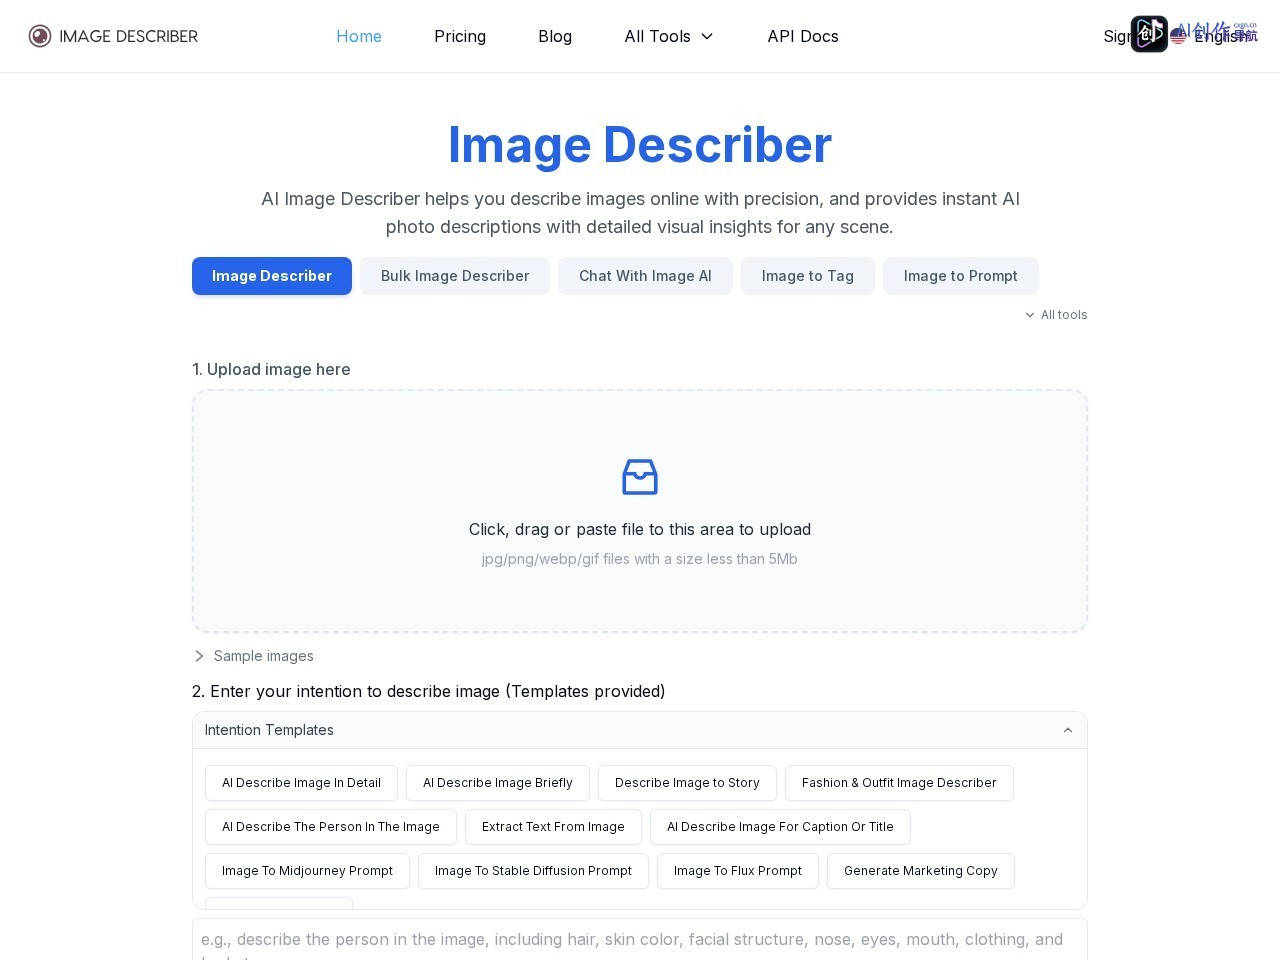The width and height of the screenshot is (1280, 960).
Task: Choose Fashion & Outfit Image Describer template
Action: [x=899, y=783]
